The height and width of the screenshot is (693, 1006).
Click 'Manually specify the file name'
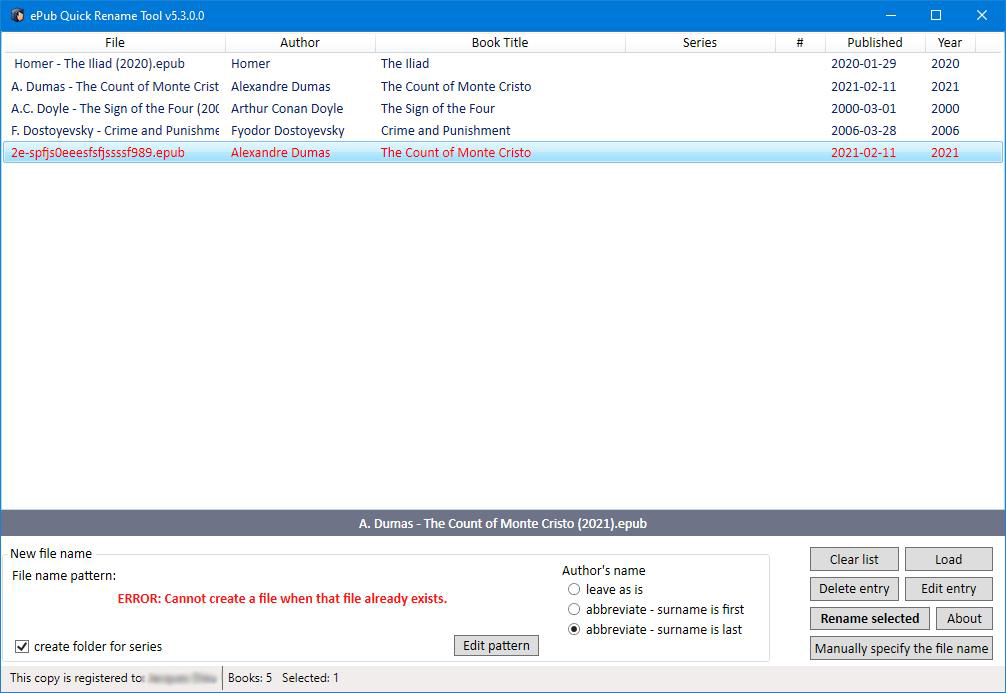[900, 648]
